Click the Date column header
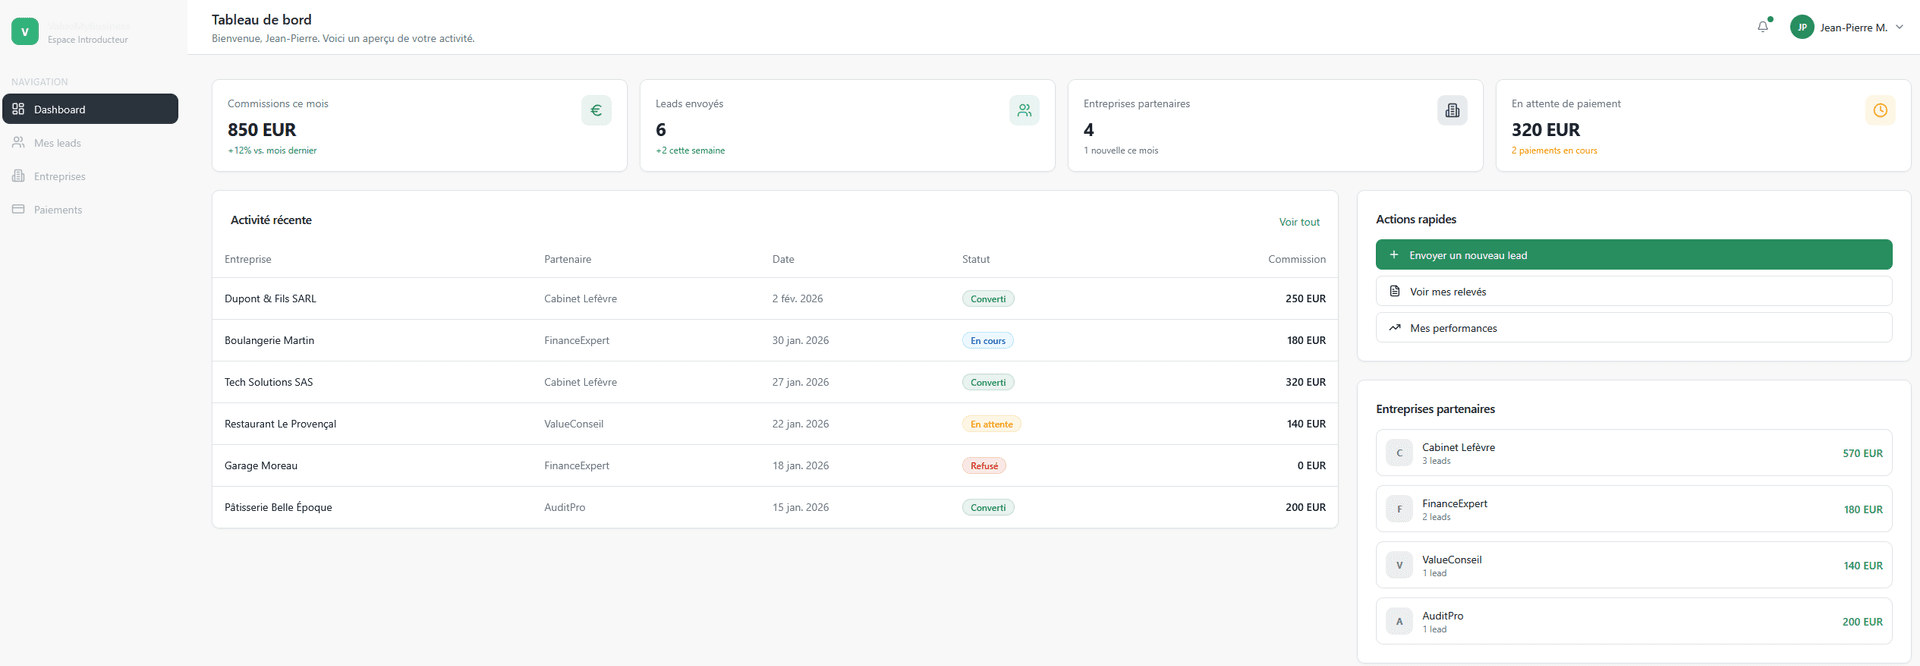Screen dimensions: 1920x666 [x=783, y=259]
